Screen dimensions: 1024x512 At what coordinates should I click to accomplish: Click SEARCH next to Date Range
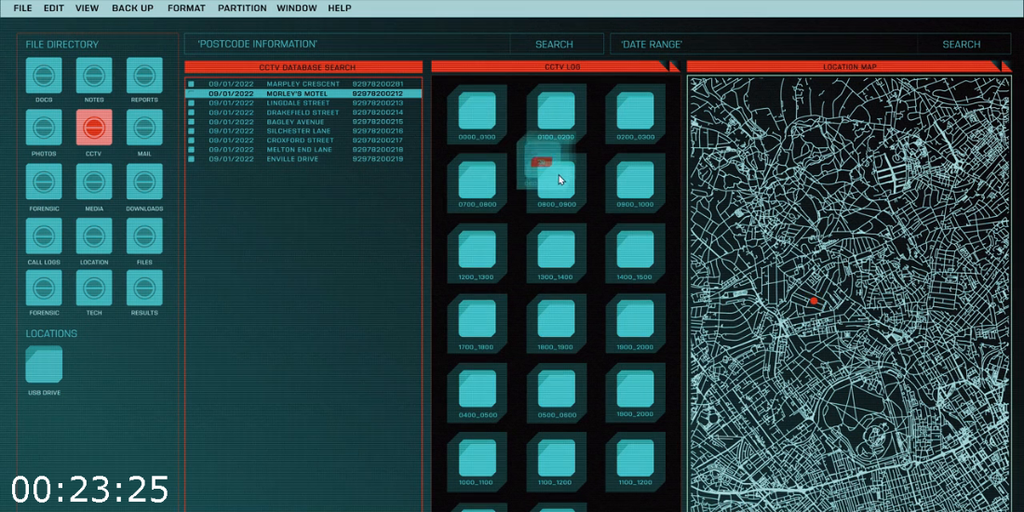click(961, 44)
